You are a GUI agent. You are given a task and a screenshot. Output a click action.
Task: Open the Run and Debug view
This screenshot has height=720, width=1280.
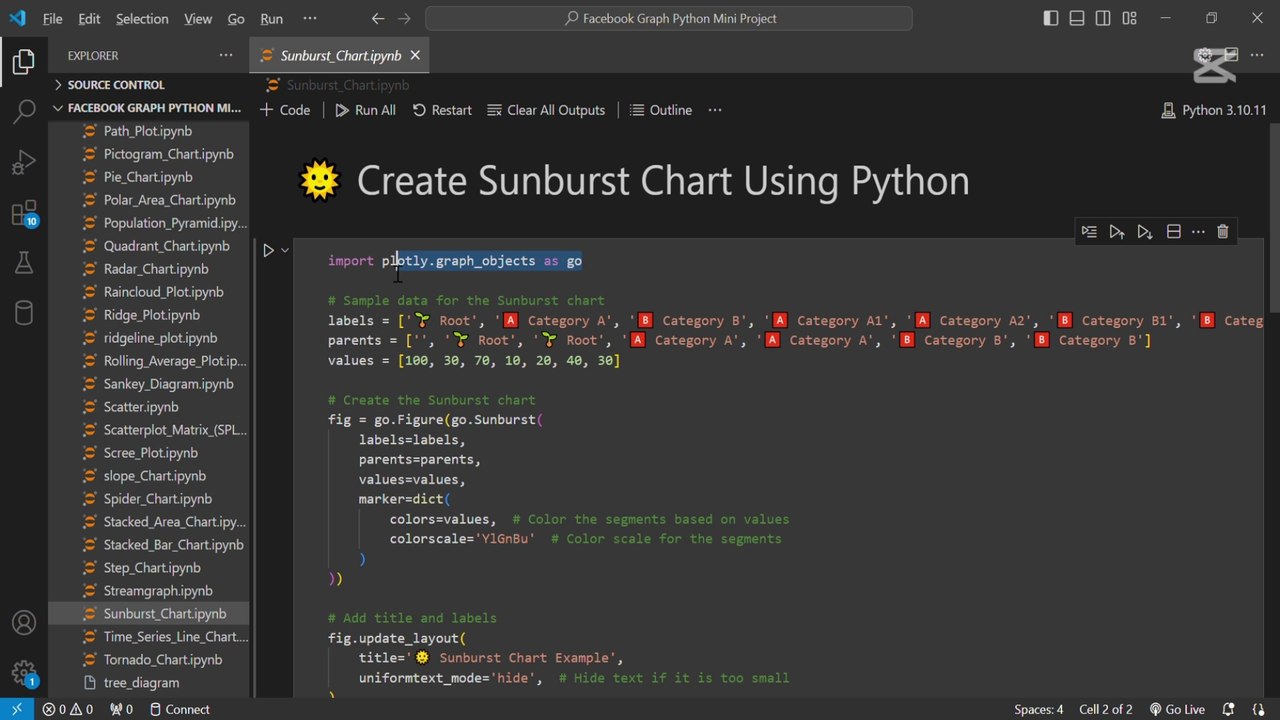(24, 162)
